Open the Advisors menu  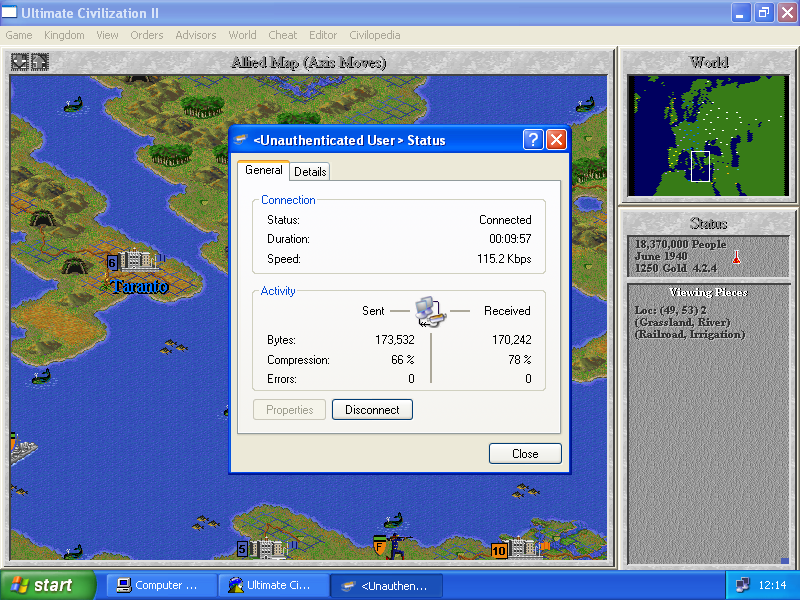coord(195,35)
